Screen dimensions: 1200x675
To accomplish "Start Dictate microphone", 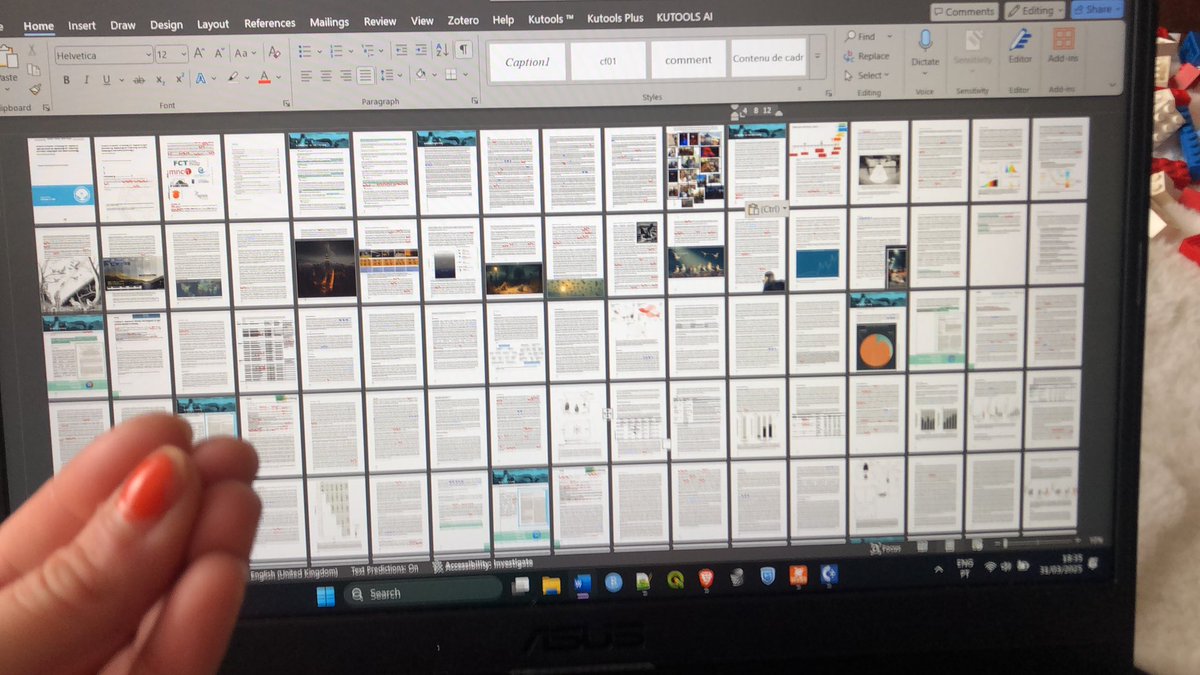I will (925, 47).
